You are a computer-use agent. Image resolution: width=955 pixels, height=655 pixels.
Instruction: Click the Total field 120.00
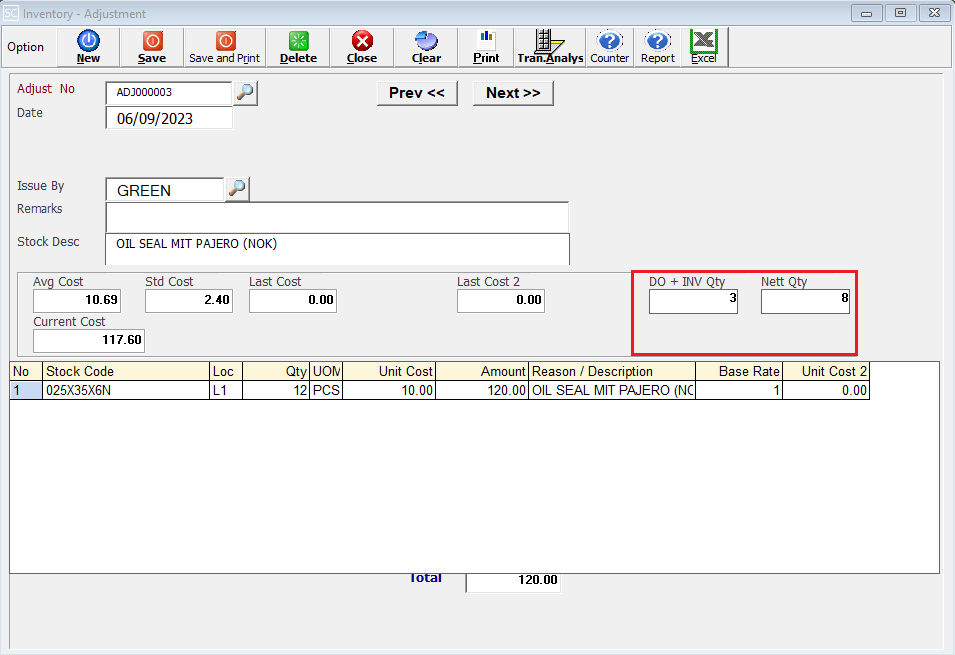tap(513, 580)
